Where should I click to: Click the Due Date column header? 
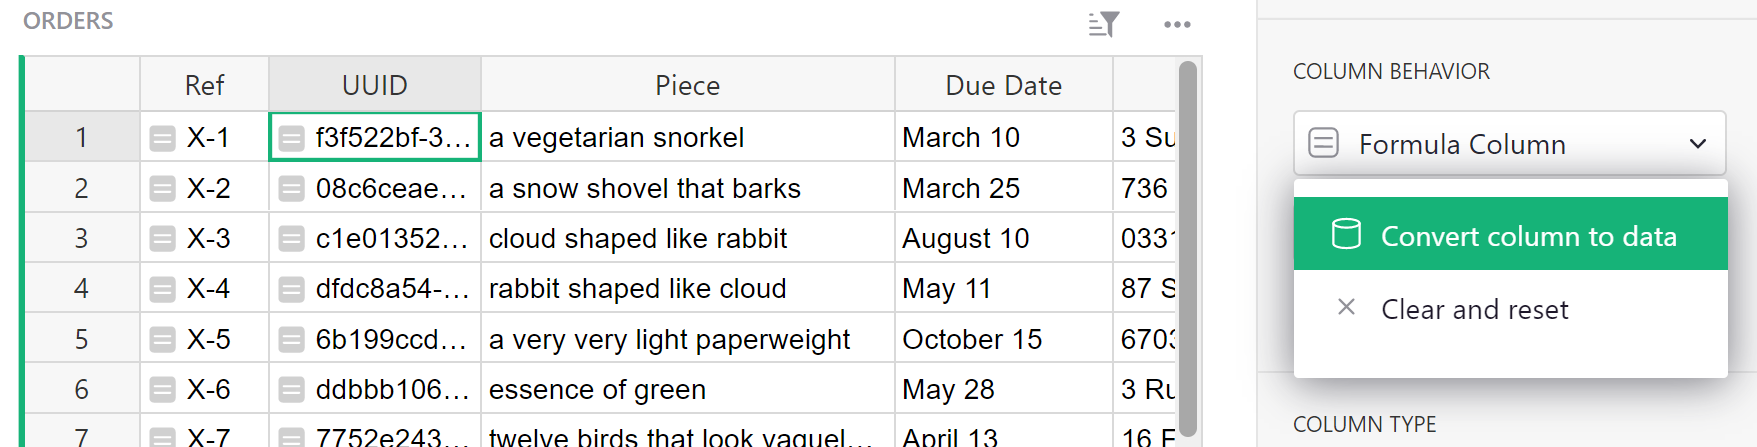[1003, 85]
